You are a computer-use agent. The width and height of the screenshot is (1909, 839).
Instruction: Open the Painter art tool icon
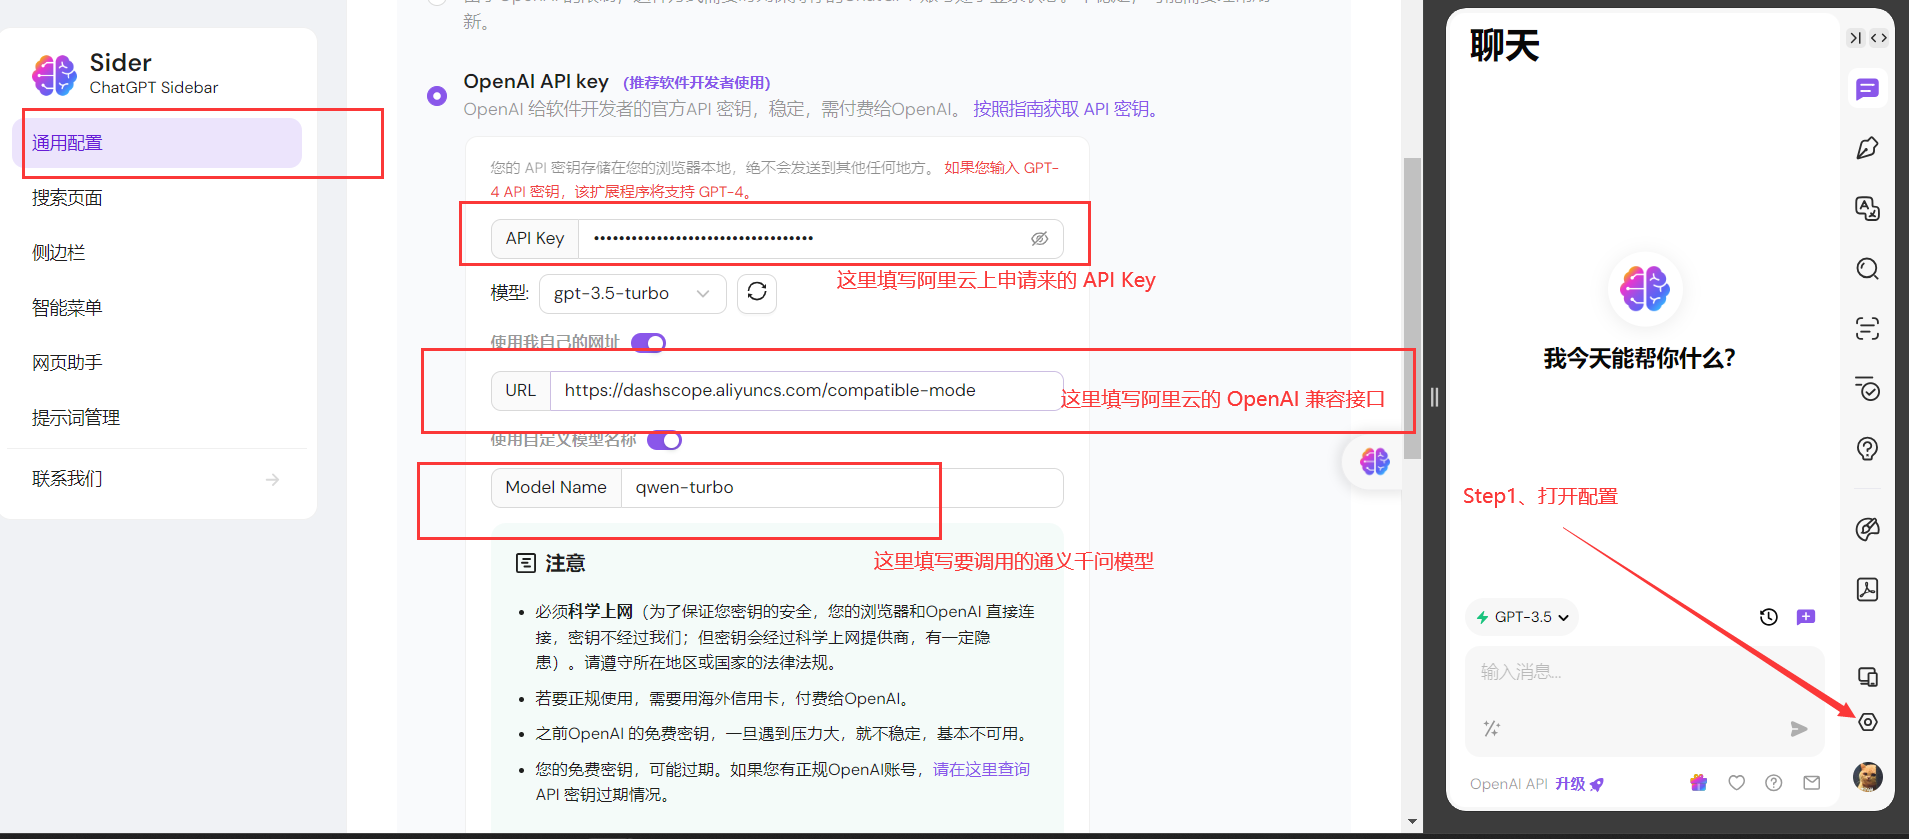(x=1867, y=529)
